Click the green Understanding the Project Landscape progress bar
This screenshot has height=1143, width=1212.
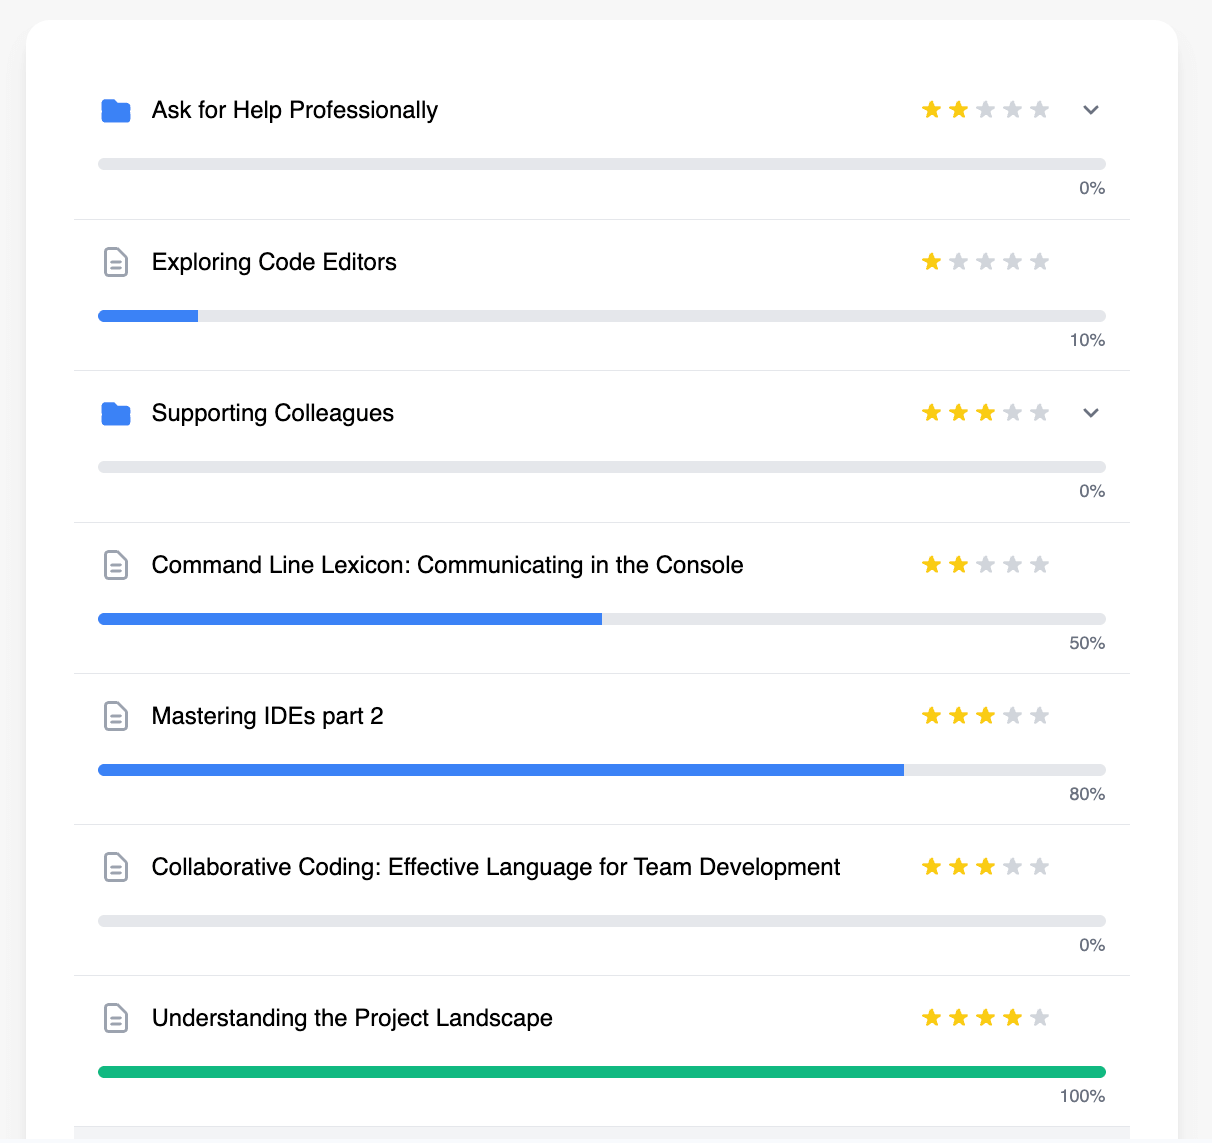click(x=601, y=1072)
